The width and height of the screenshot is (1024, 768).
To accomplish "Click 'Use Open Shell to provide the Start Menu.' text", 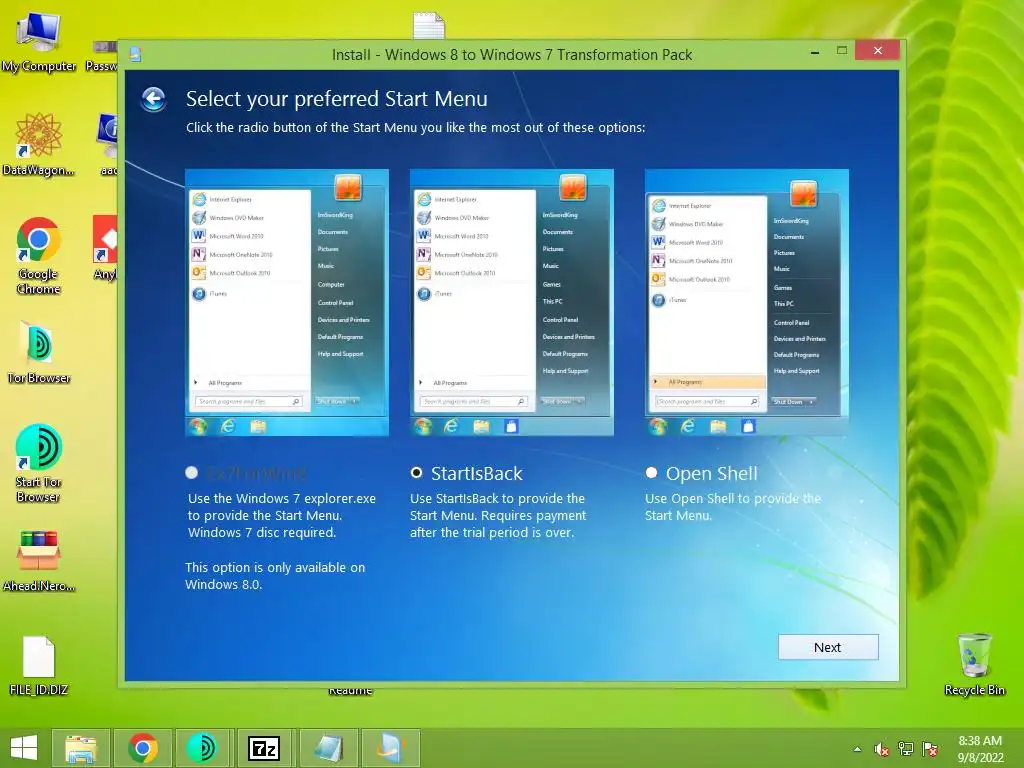I will [x=733, y=507].
